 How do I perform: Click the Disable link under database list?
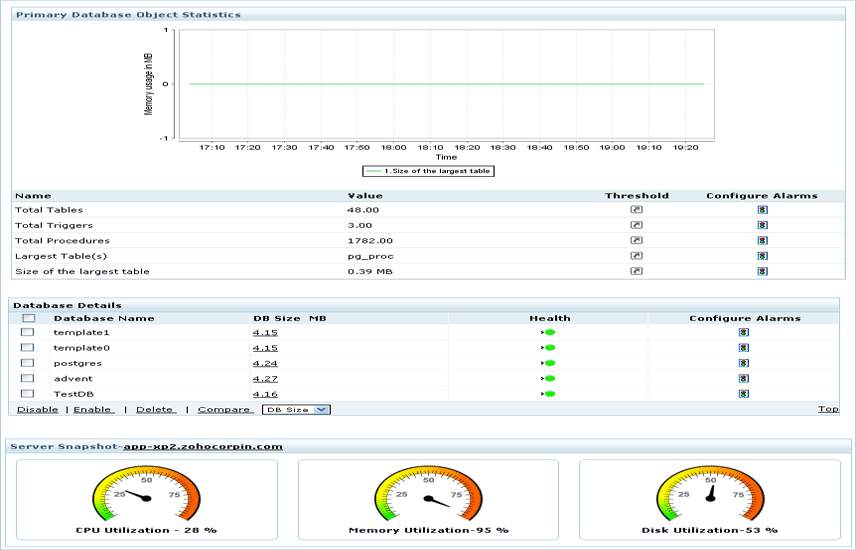point(38,410)
